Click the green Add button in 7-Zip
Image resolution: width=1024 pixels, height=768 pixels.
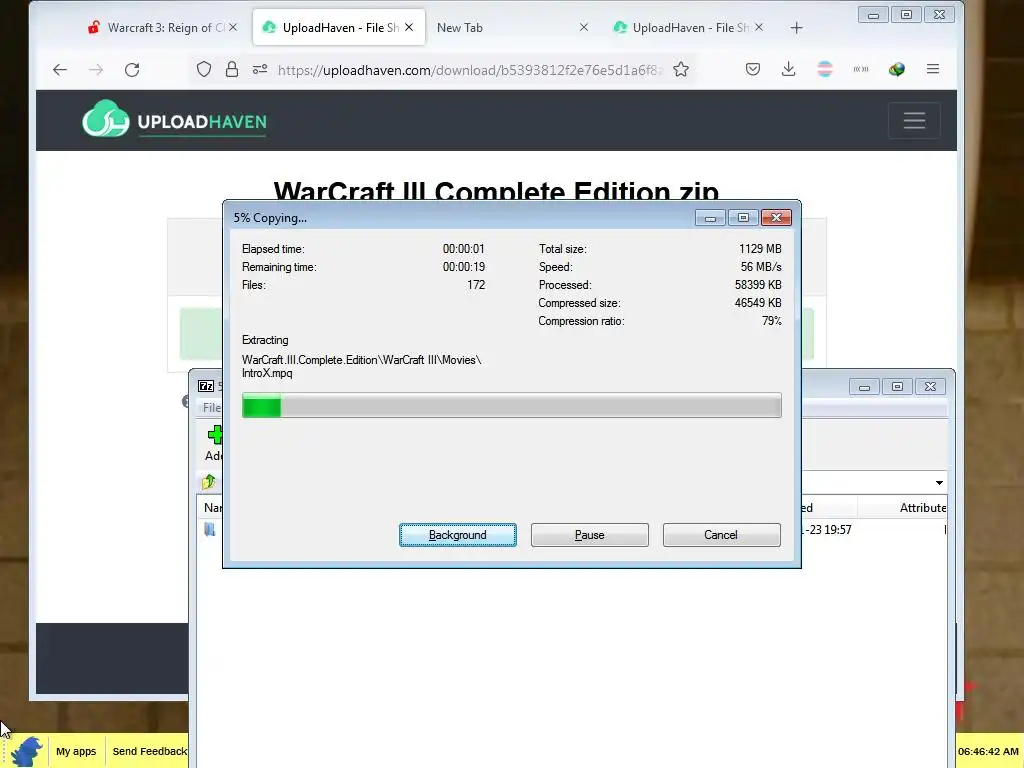click(x=214, y=443)
